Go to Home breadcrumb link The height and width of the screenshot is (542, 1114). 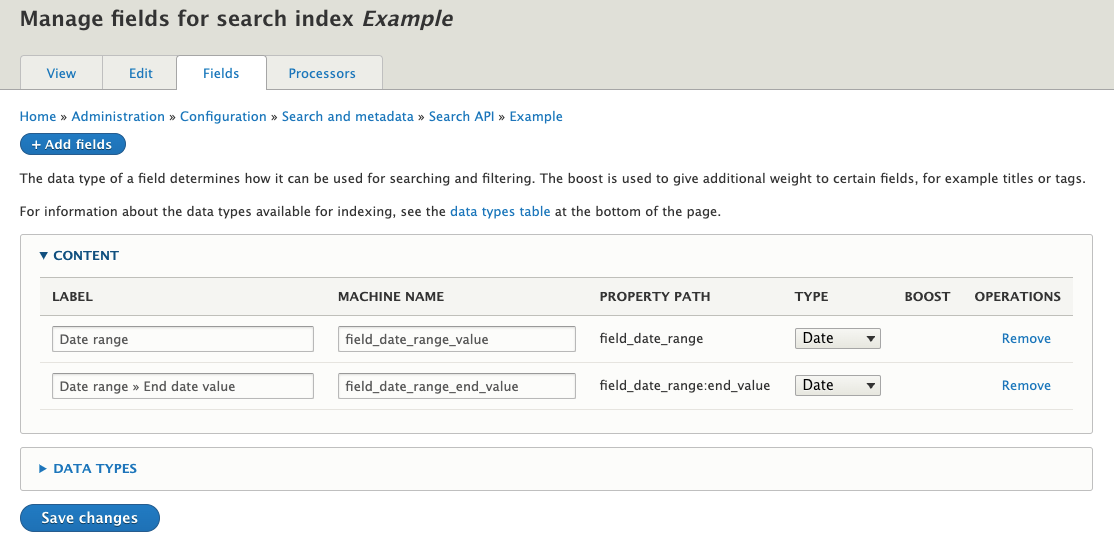[38, 117]
